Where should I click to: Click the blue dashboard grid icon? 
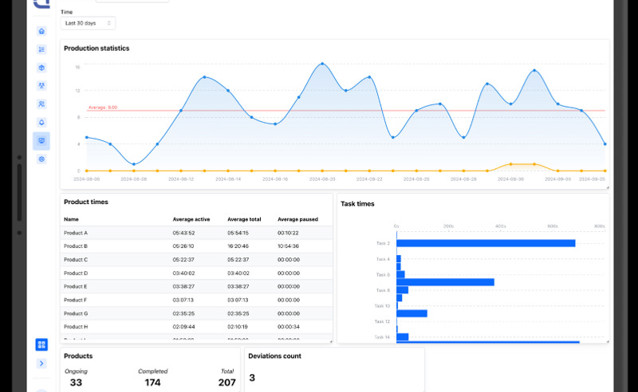click(x=42, y=345)
